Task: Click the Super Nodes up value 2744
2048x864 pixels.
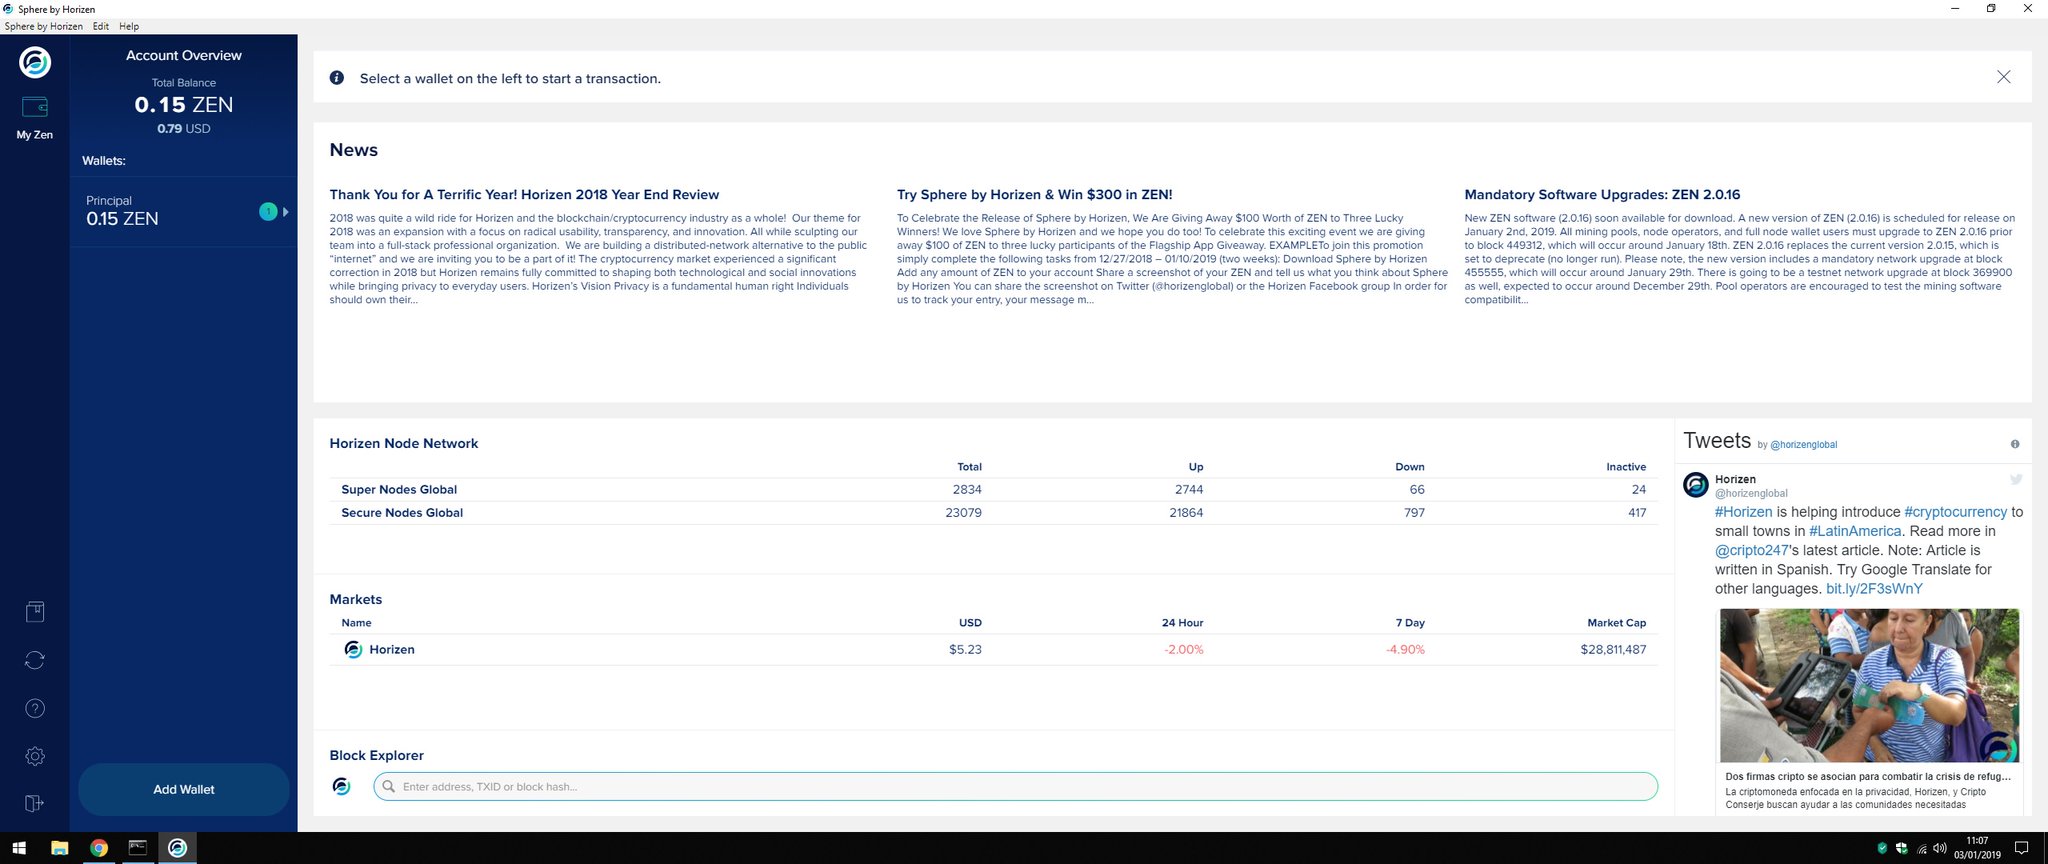Action: 1189,490
